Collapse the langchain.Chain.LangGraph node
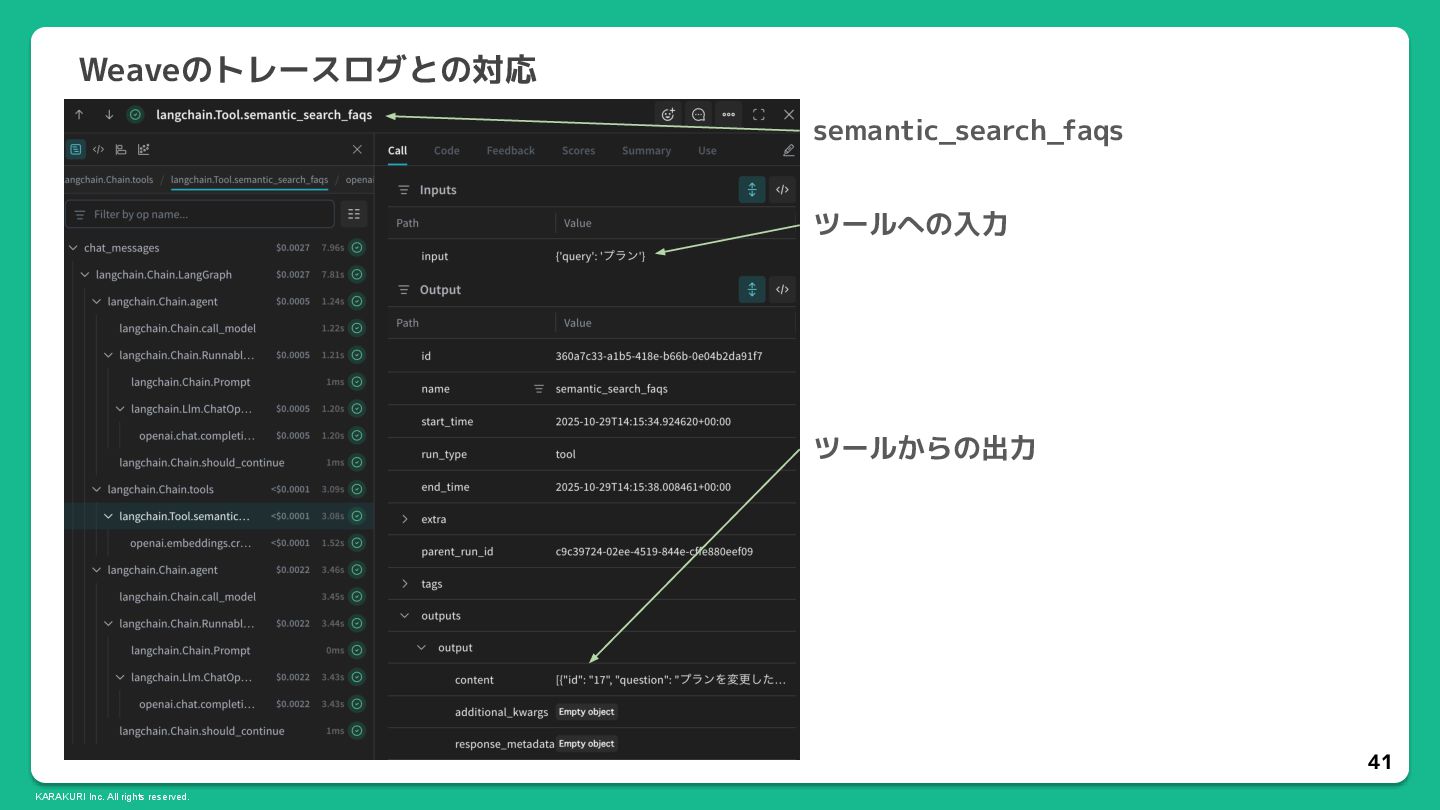Image resolution: width=1440 pixels, height=810 pixels. [85, 275]
